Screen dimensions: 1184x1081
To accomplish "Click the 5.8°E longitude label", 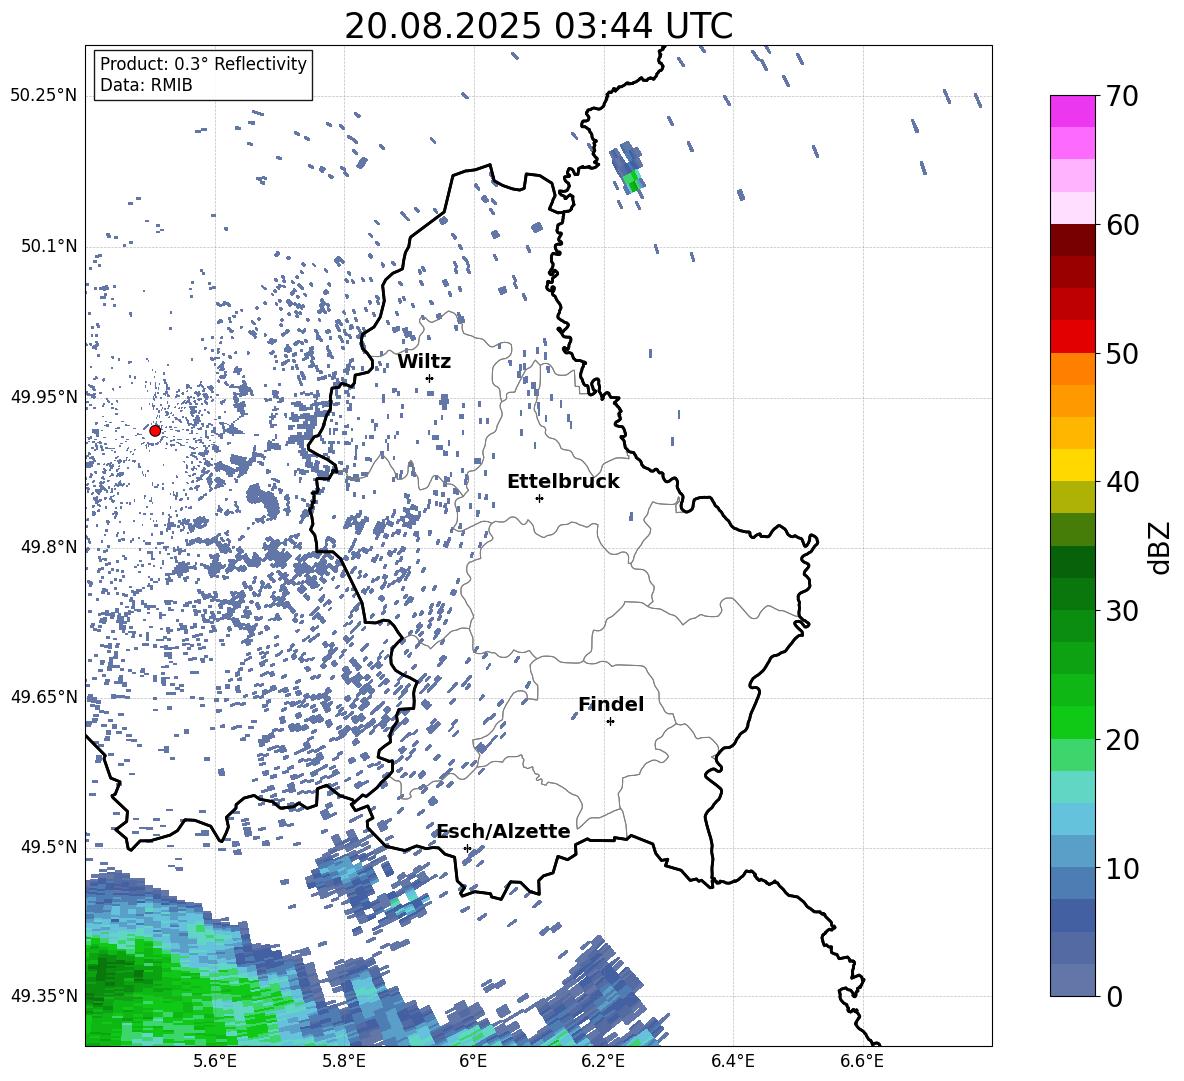I will click(x=344, y=1061).
